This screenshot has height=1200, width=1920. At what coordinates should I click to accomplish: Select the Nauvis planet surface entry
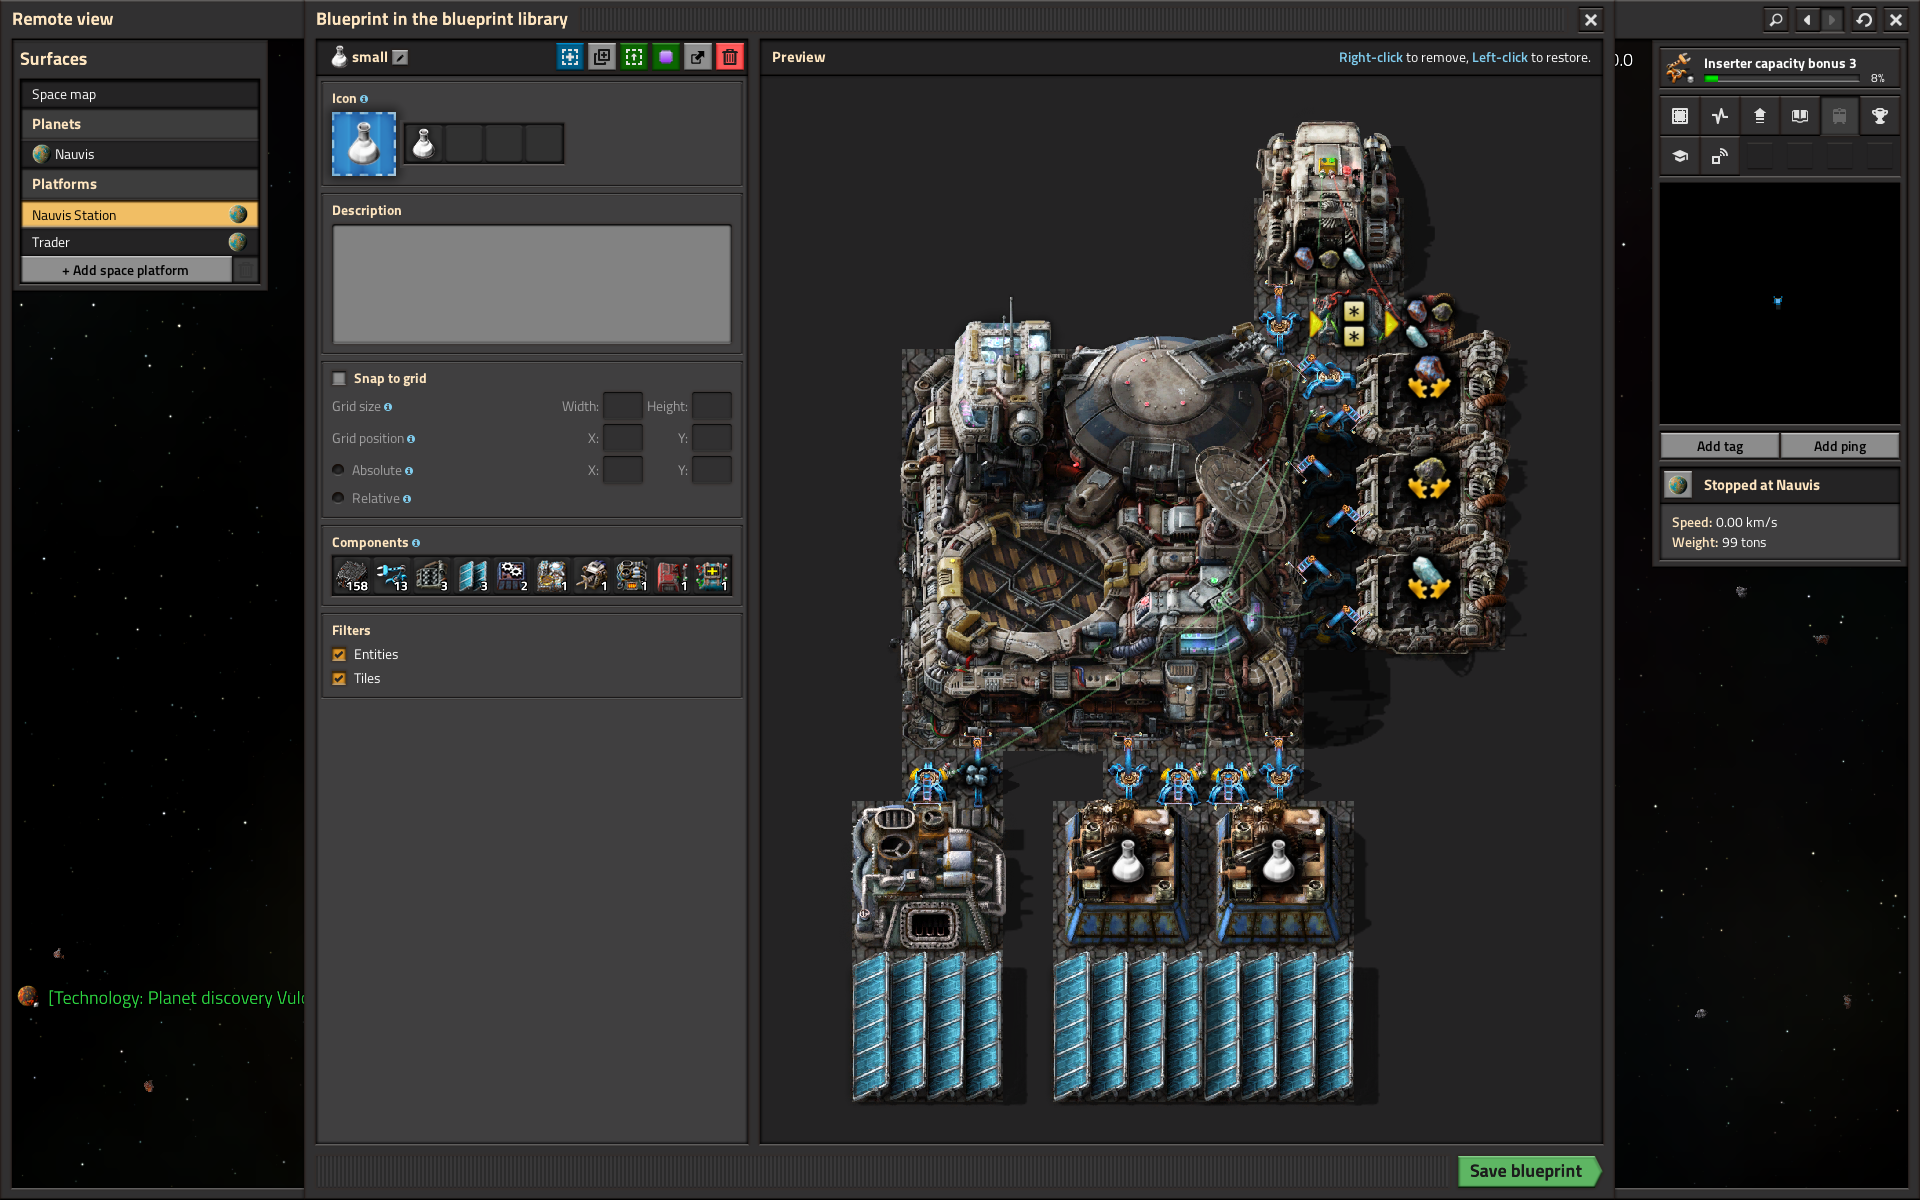point(139,154)
